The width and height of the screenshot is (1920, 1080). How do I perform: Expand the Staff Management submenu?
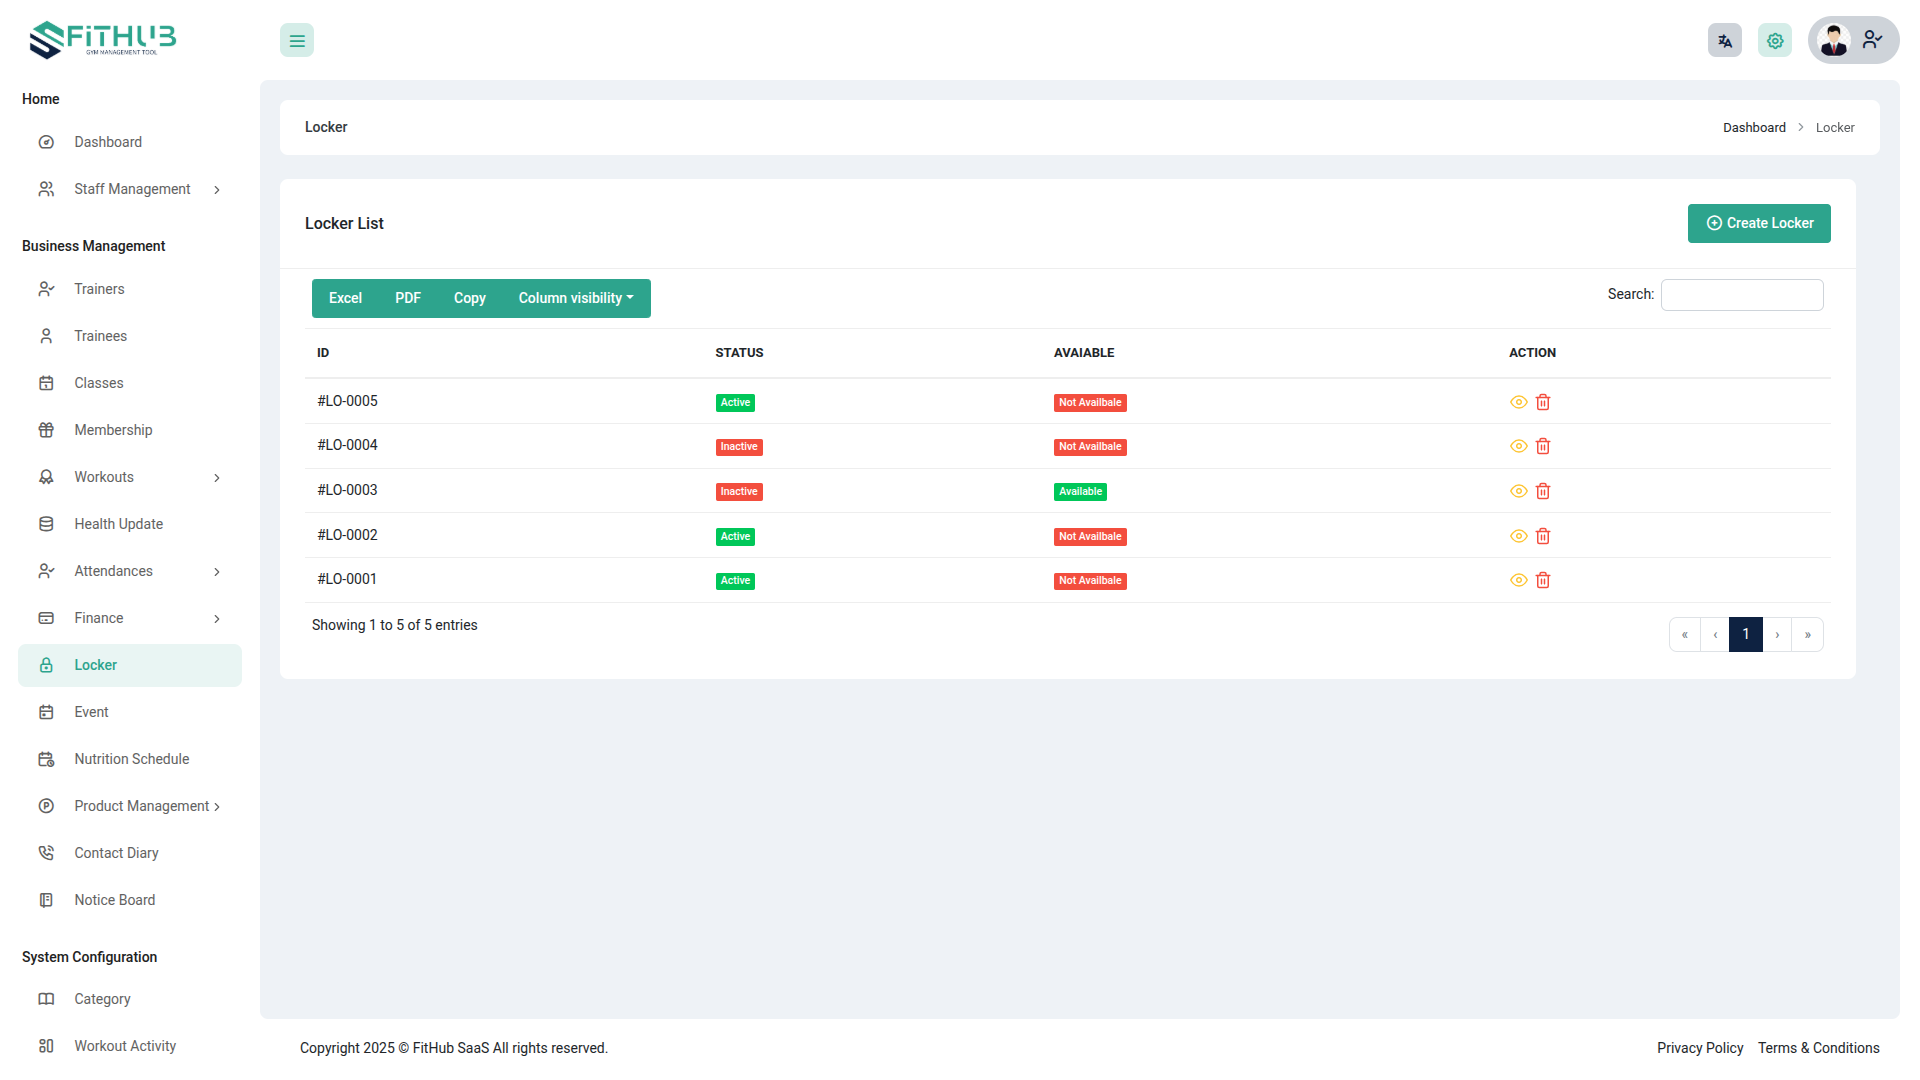[x=132, y=189]
